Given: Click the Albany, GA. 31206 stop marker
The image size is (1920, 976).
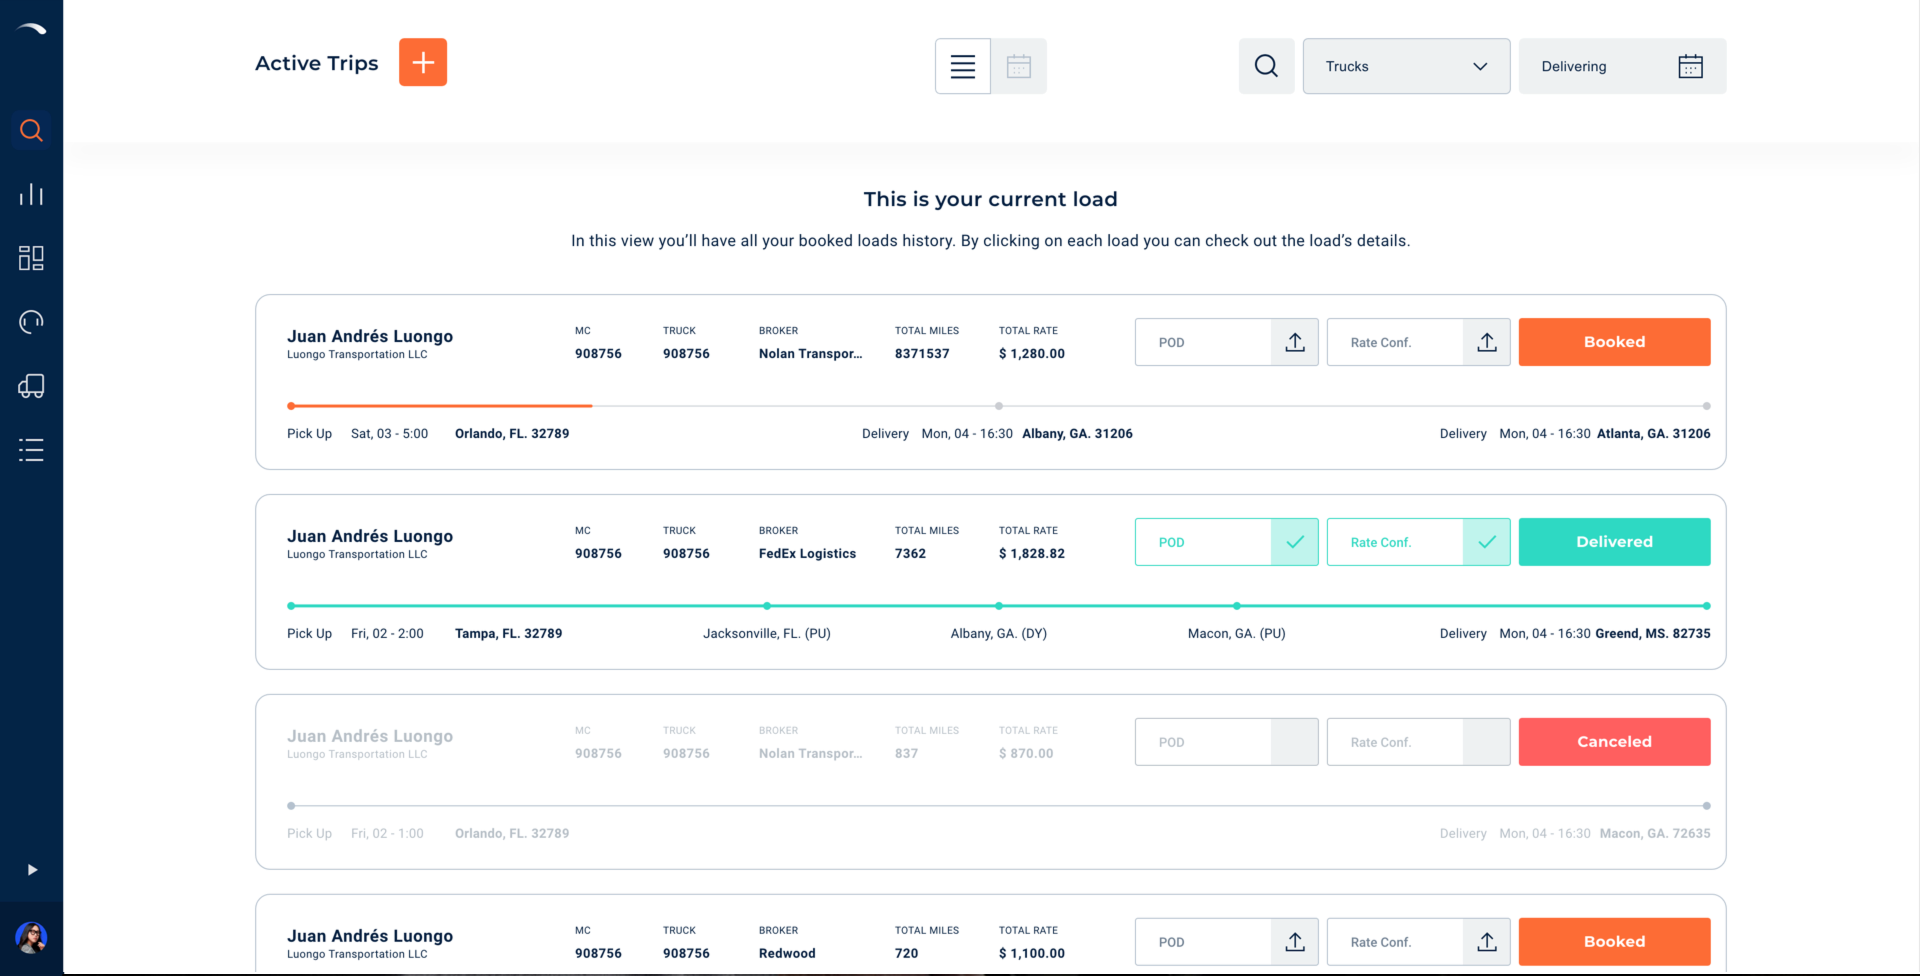Looking at the screenshot, I should tap(999, 406).
